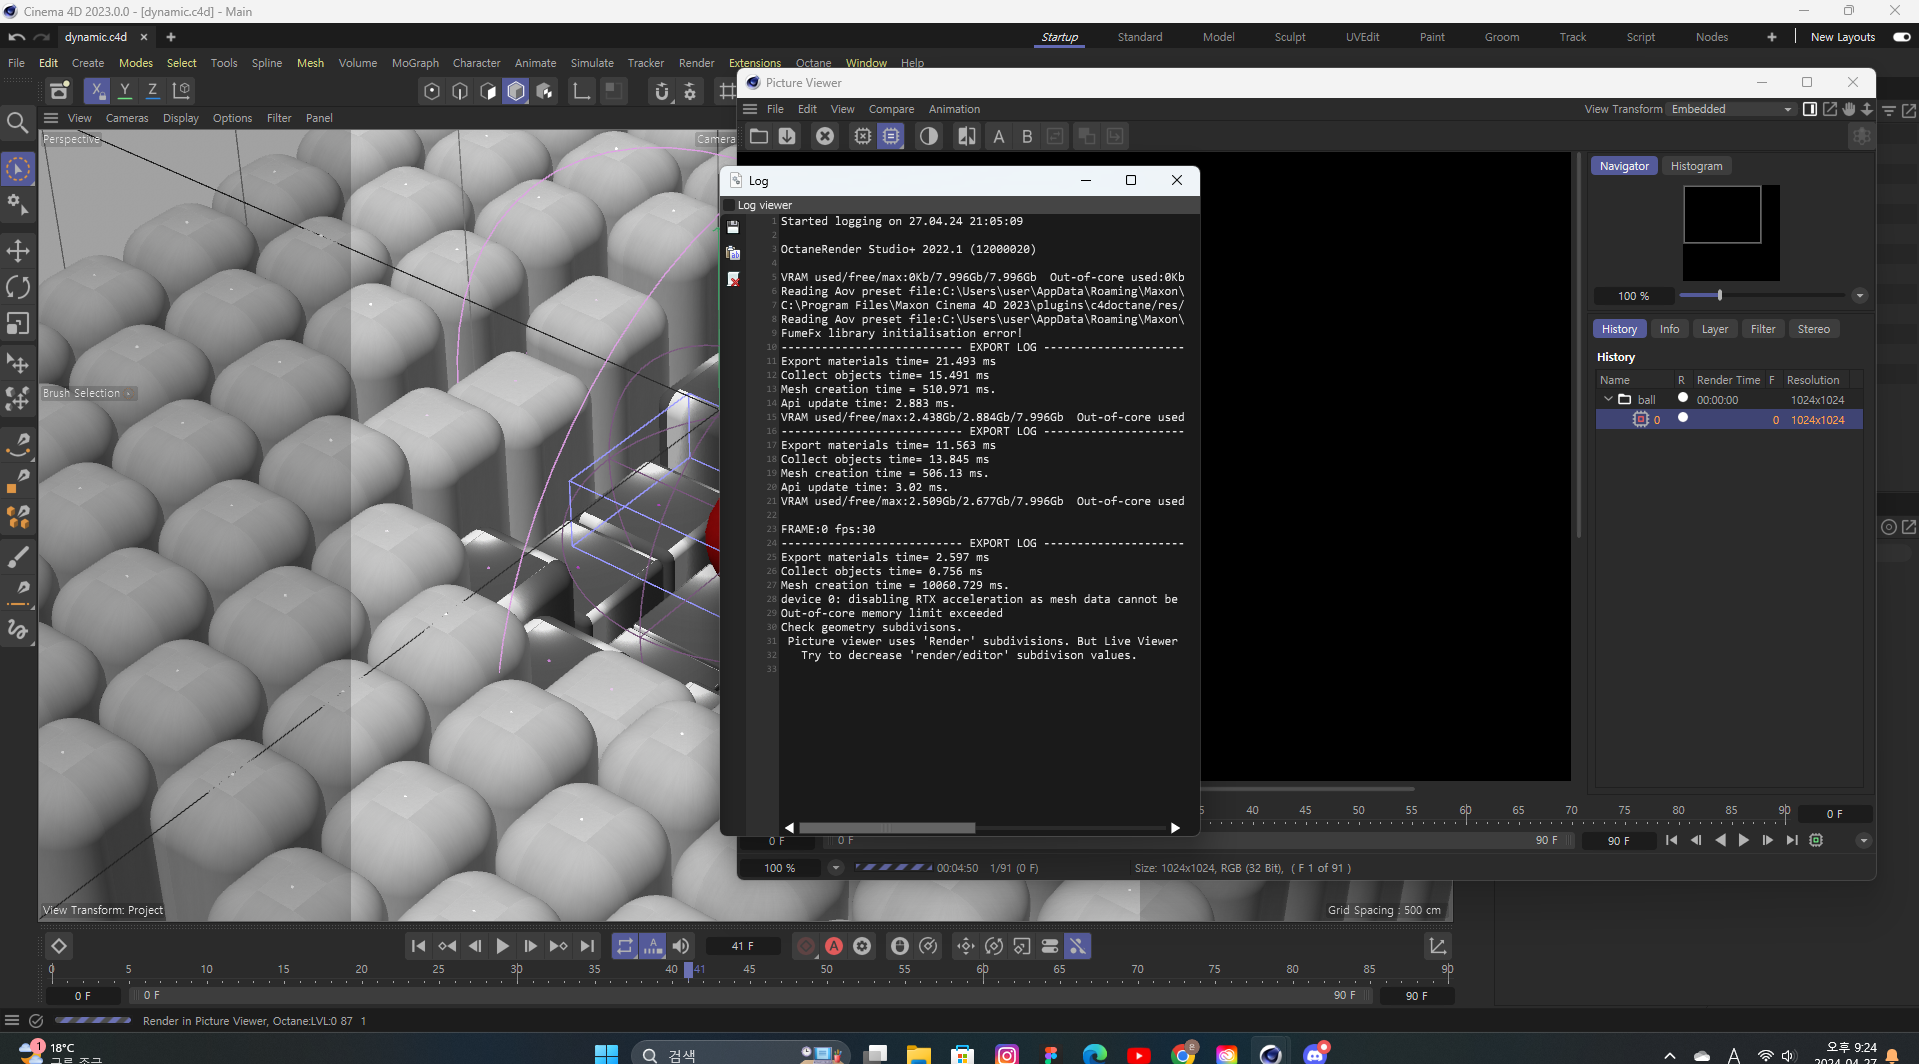
Task: Open Filter tab in Picture Viewer
Action: tap(1763, 329)
